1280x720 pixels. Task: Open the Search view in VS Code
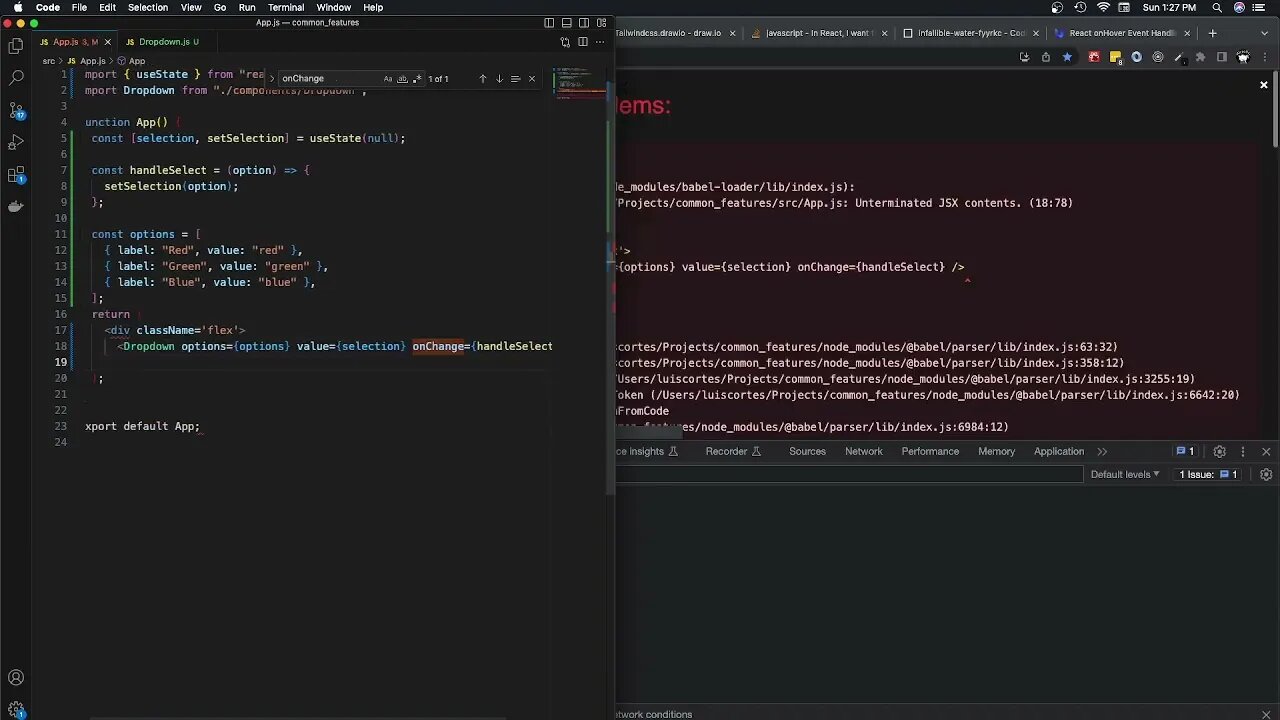click(x=16, y=77)
